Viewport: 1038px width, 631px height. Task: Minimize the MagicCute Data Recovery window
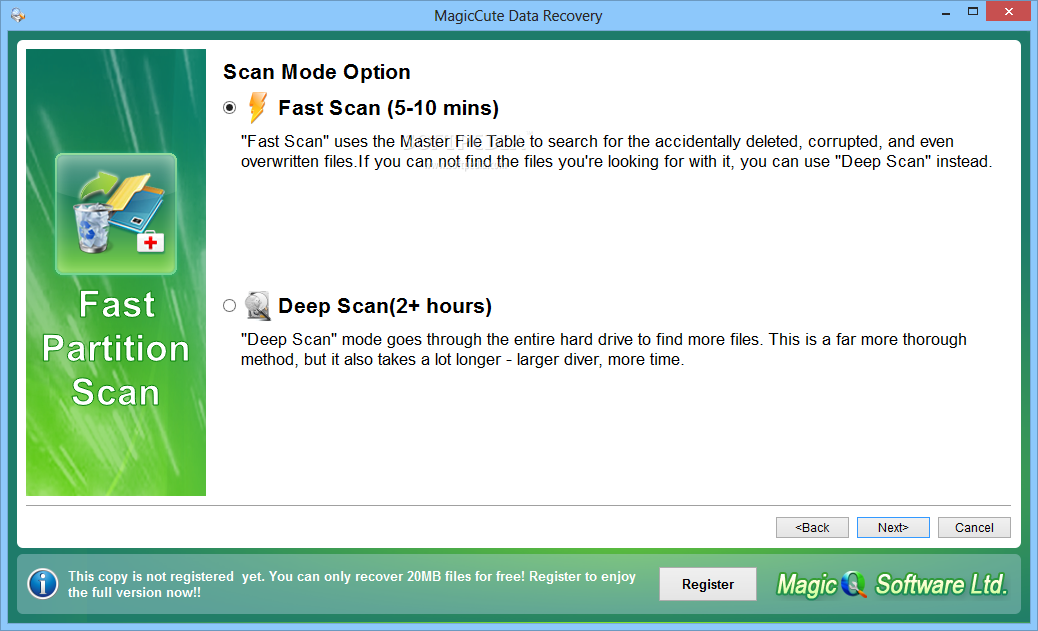pos(946,13)
